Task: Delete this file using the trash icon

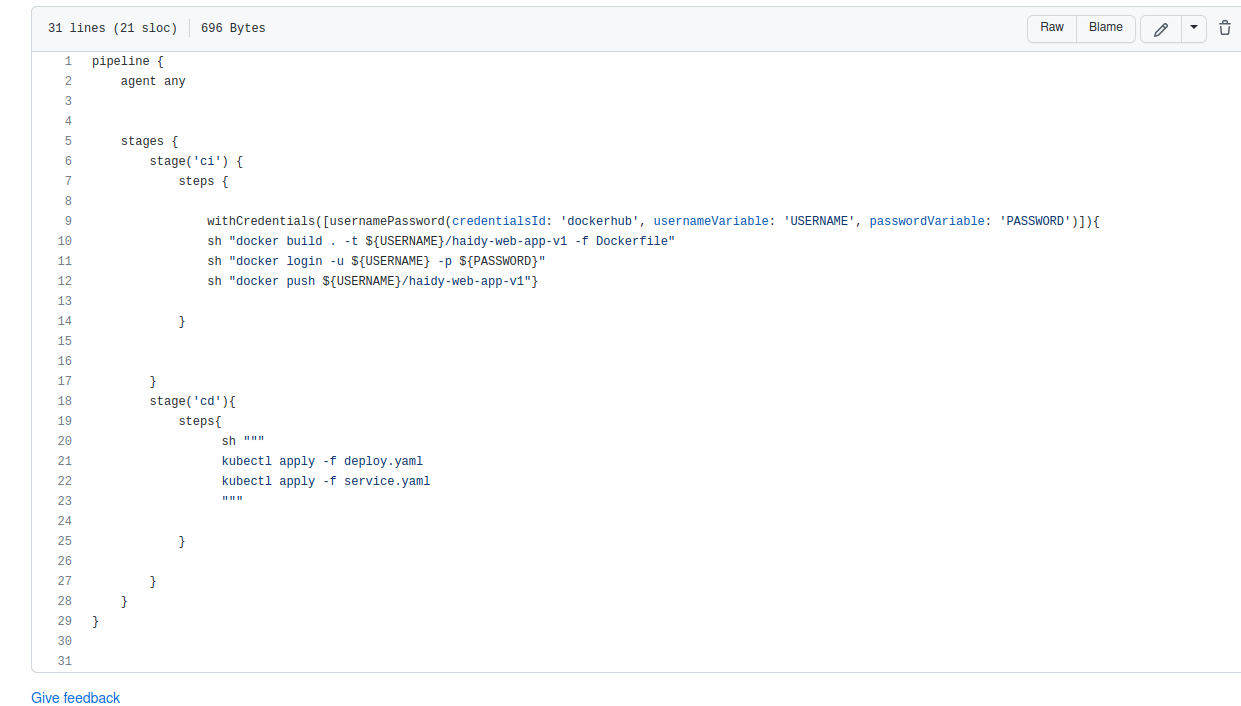Action: click(1225, 28)
